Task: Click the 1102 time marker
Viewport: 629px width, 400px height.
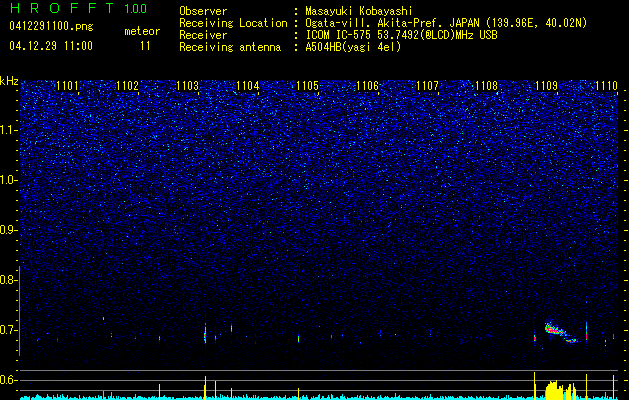Action: coord(128,86)
